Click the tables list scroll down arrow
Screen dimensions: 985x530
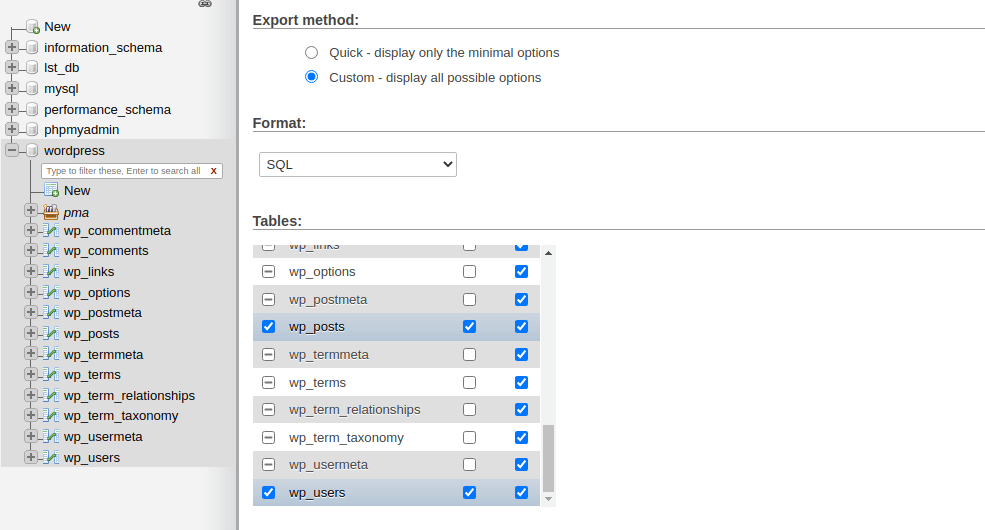[548, 499]
